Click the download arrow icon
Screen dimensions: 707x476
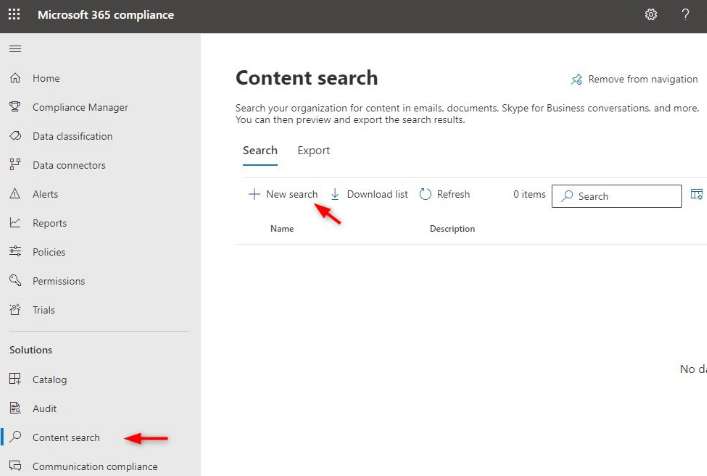(x=335, y=194)
